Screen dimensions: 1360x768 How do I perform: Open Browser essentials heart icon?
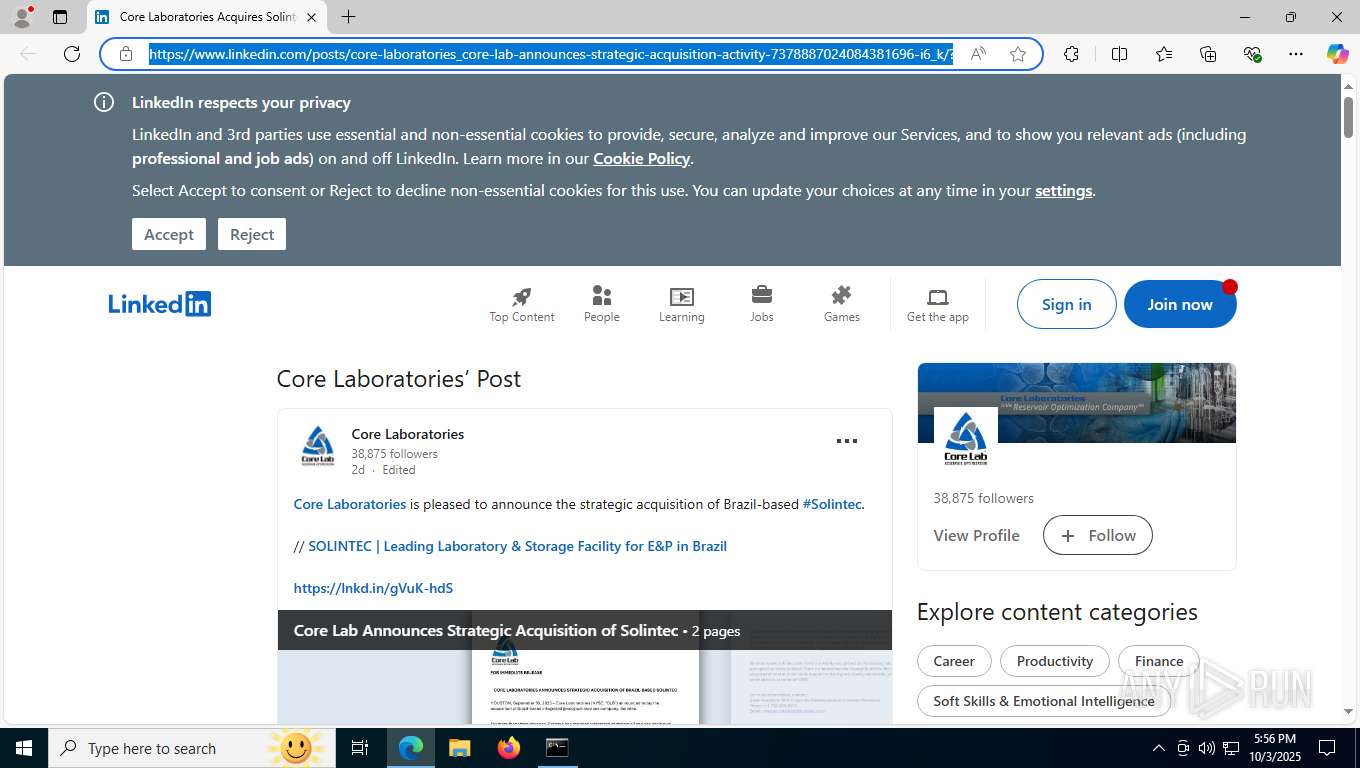pyautogui.click(x=1252, y=54)
